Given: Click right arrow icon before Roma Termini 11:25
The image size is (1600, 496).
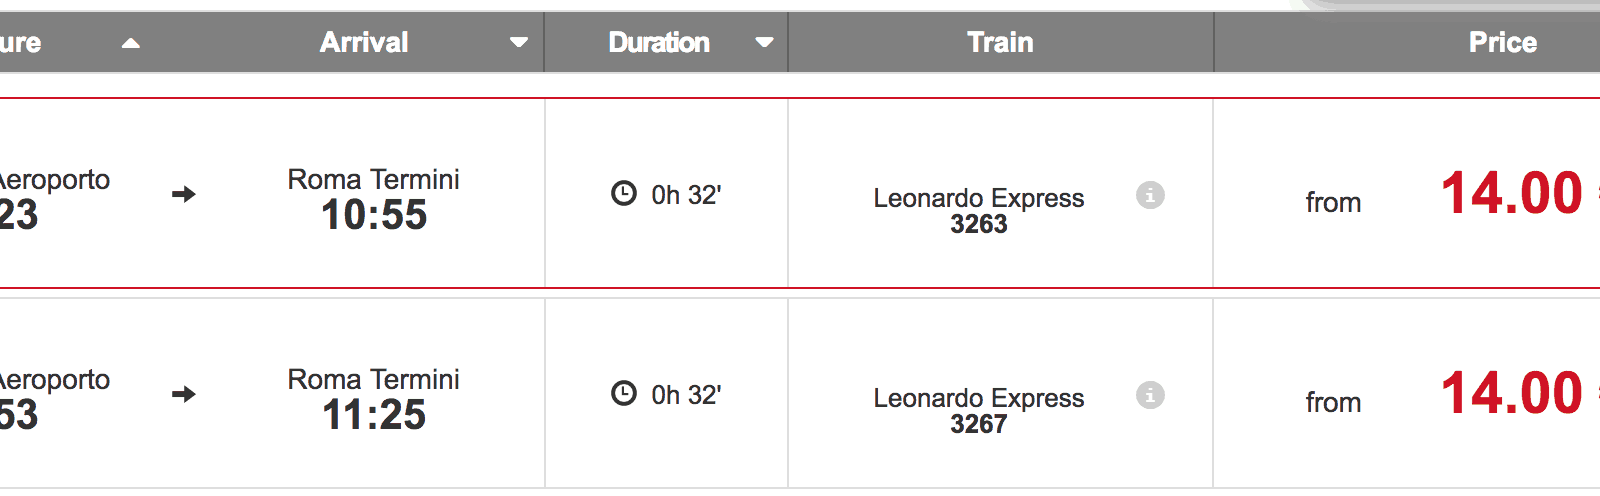Looking at the screenshot, I should (x=184, y=394).
